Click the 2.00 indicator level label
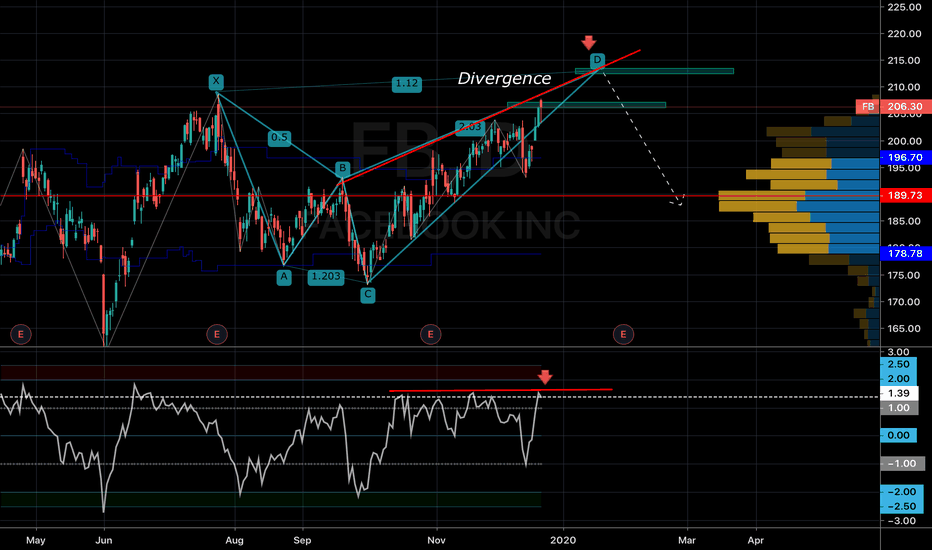Image resolution: width=932 pixels, height=550 pixels. (x=899, y=379)
